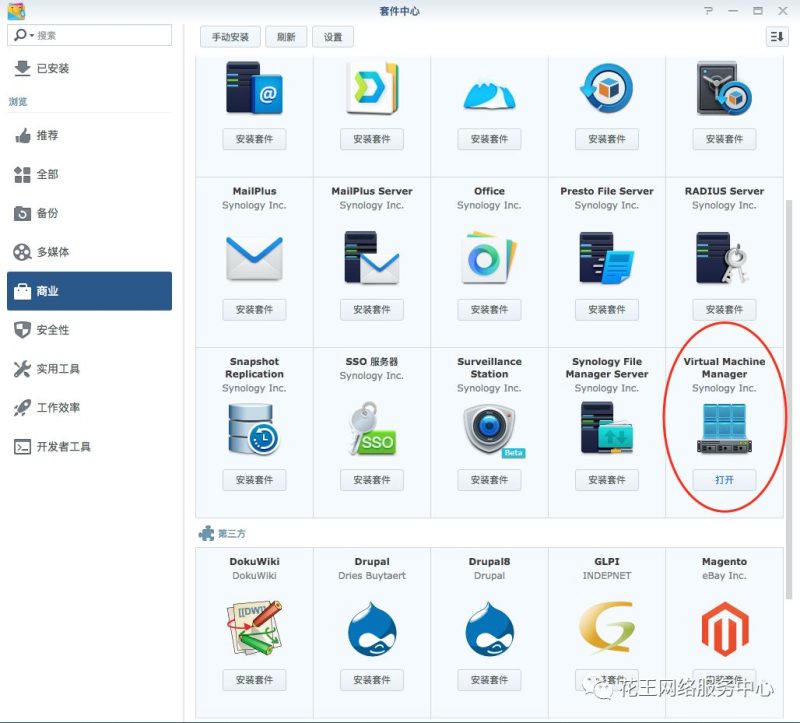Screen dimensions: 800x723
Task: Click the Surveillance Station camera icon
Action: click(489, 428)
